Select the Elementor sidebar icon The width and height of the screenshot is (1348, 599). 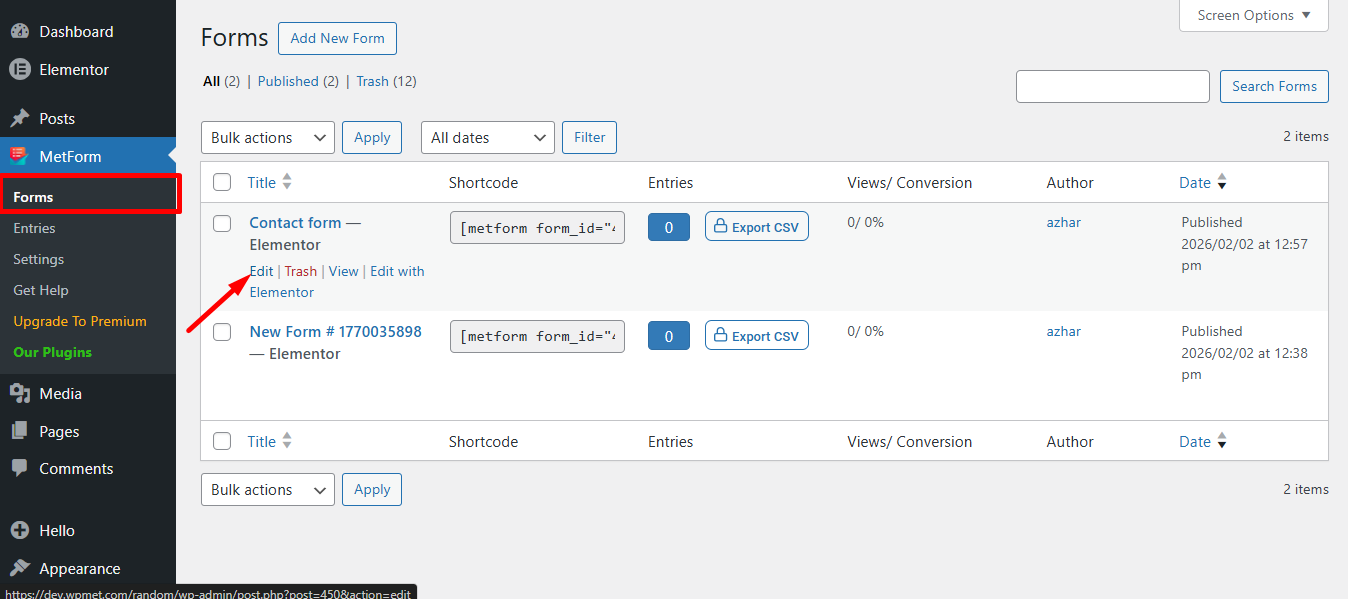coord(20,69)
